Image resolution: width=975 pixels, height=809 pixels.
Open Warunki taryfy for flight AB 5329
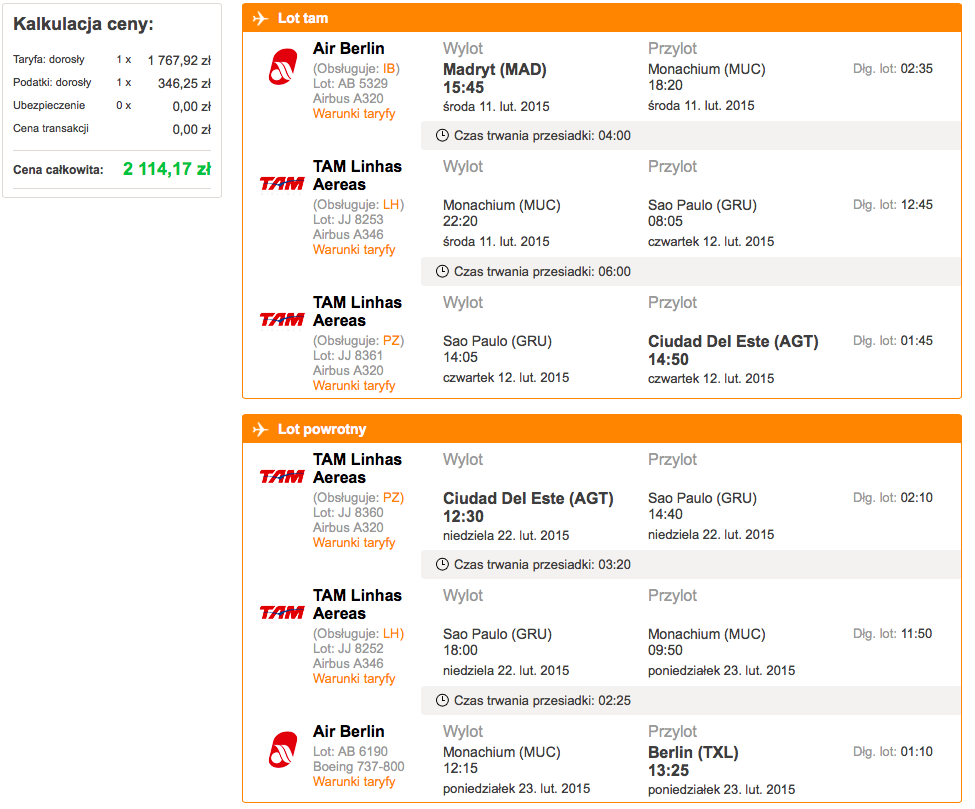(x=354, y=114)
